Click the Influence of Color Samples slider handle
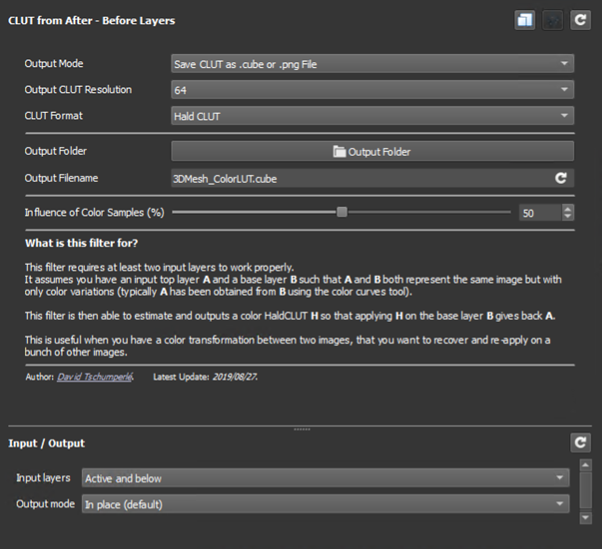The width and height of the screenshot is (602, 549). coord(342,212)
